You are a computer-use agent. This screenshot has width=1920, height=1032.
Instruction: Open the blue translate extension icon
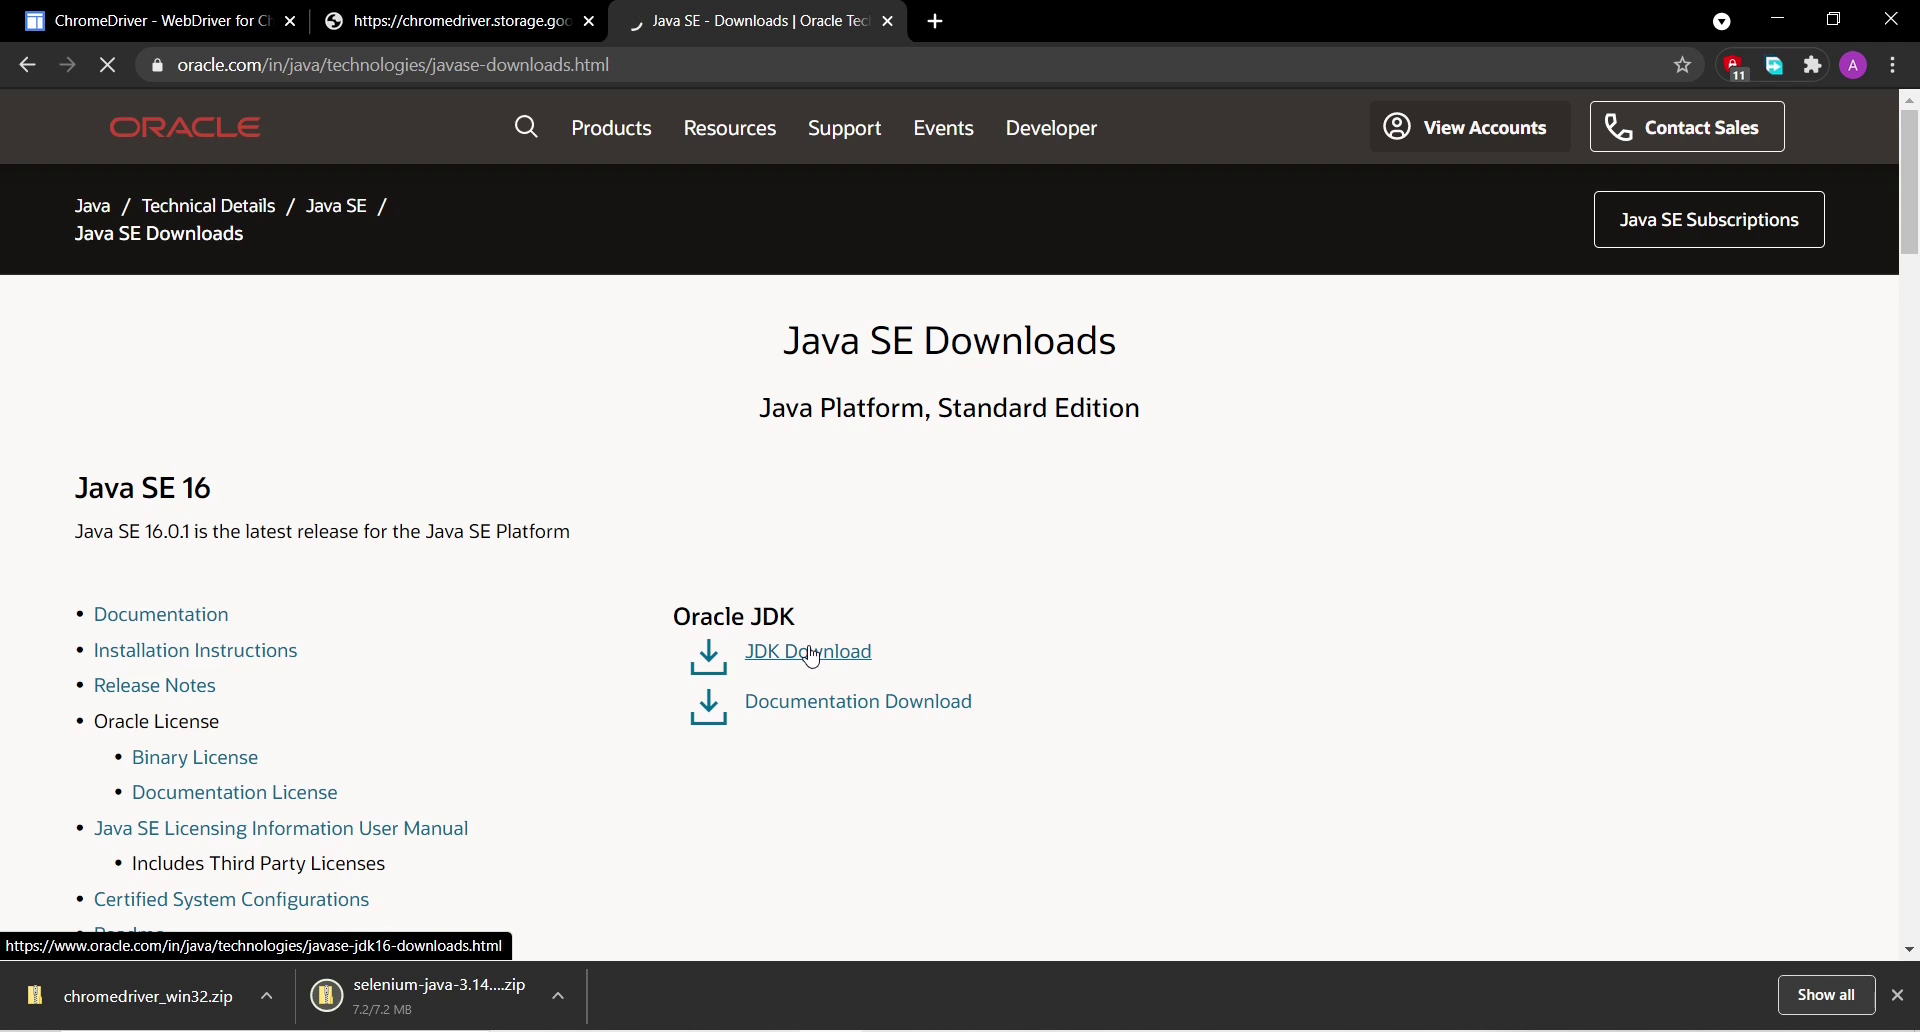[1776, 67]
